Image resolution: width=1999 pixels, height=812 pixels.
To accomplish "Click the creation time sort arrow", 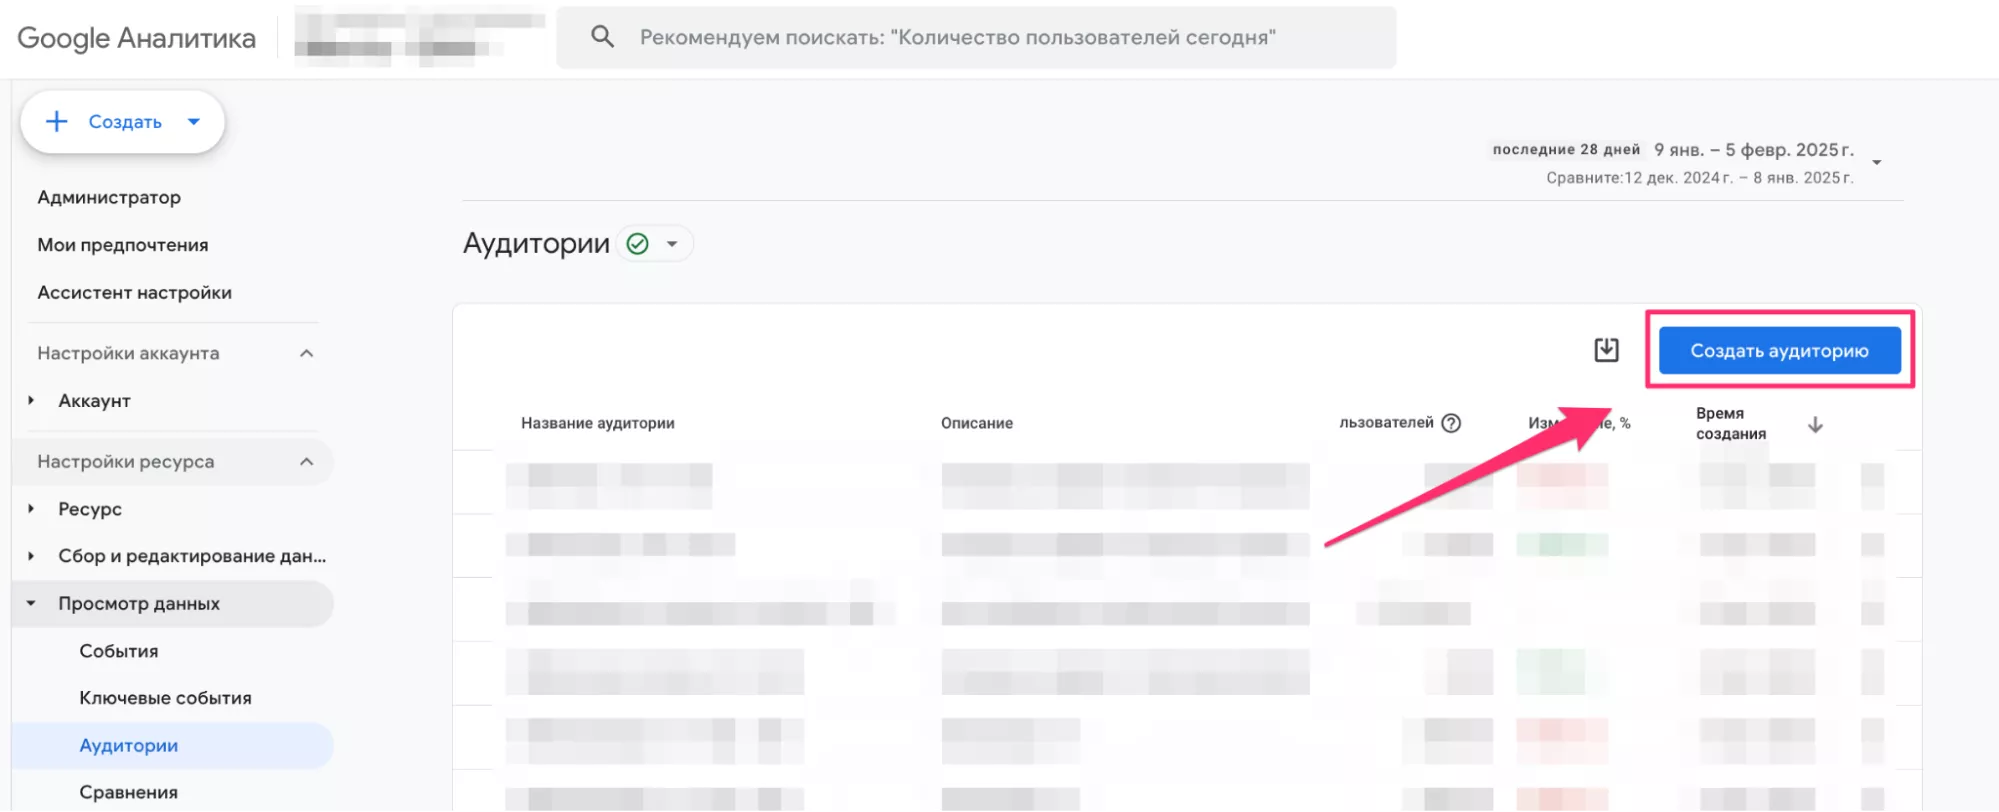I will 1815,425.
